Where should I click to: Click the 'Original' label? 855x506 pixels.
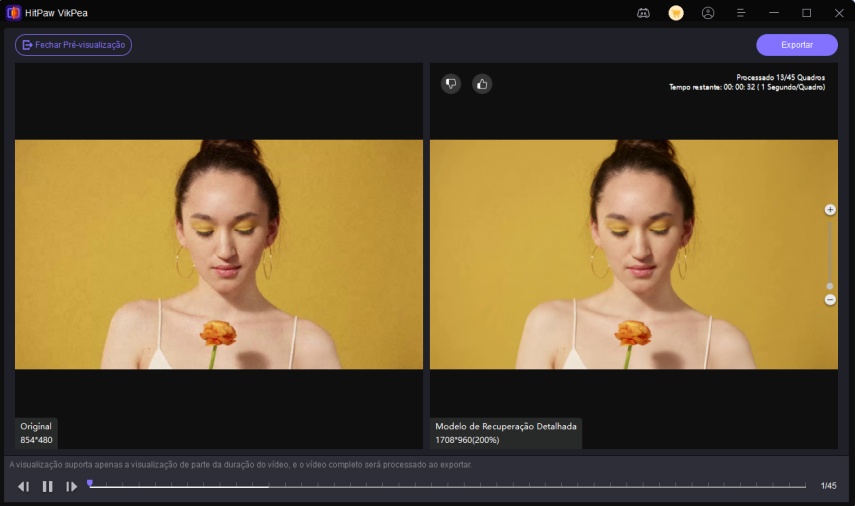[36, 426]
